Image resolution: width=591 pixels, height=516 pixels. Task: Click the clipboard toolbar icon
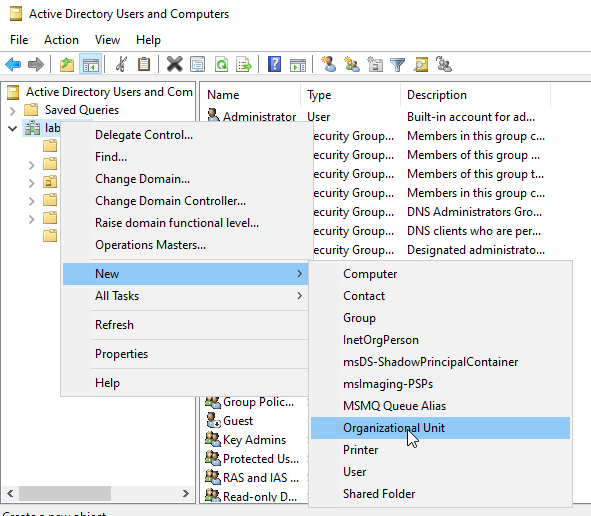(x=144, y=64)
